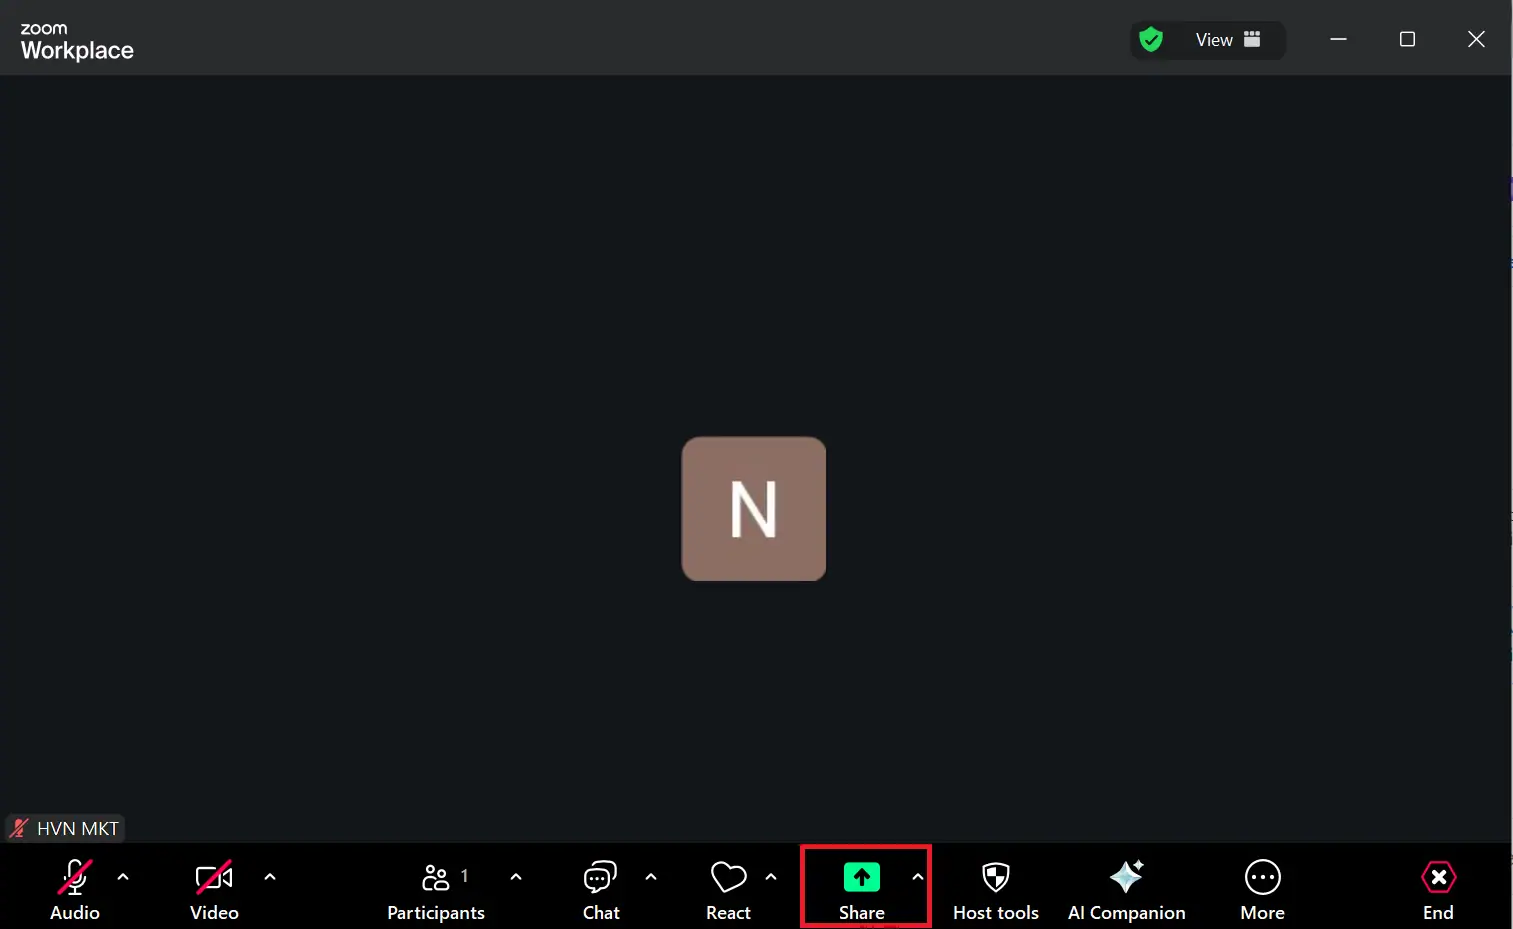The height and width of the screenshot is (929, 1513).
Task: Select the N participant avatar tile
Action: point(754,509)
